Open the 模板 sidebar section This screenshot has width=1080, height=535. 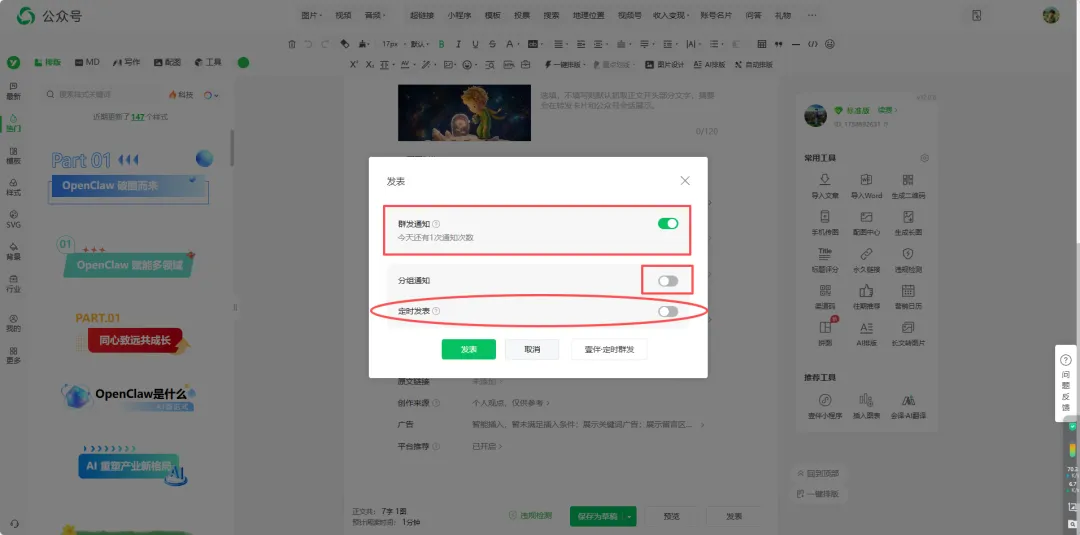(x=14, y=156)
